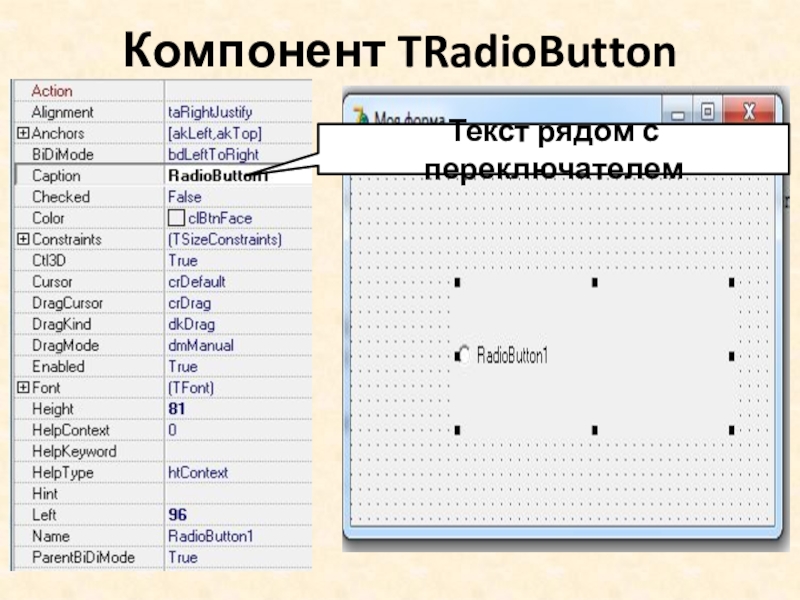Viewport: 800px width, 600px height.
Task: Select the Enabled property name
Action: point(59,367)
